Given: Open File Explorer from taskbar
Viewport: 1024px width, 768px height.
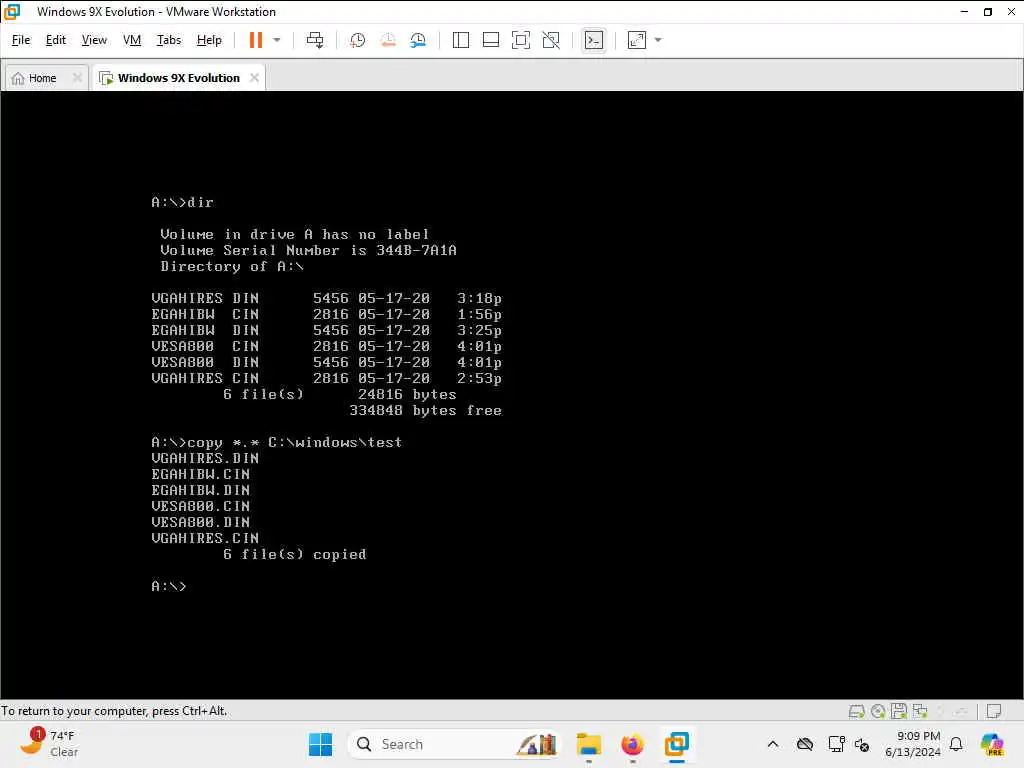Looking at the screenshot, I should (x=588, y=744).
